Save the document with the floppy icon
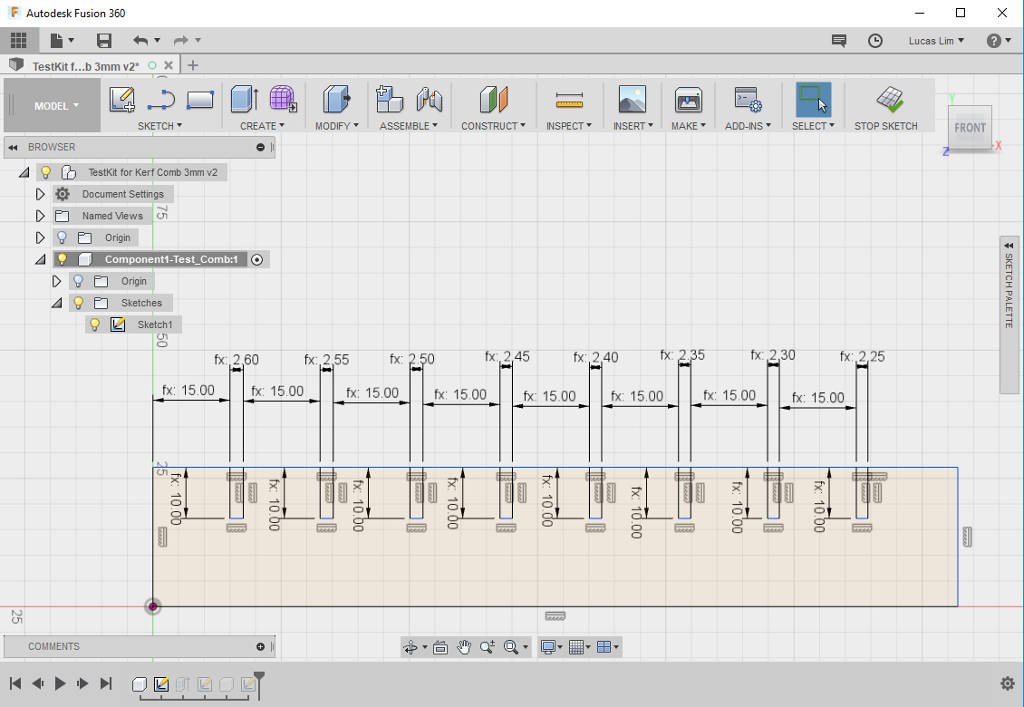This screenshot has width=1024, height=707. tap(104, 40)
